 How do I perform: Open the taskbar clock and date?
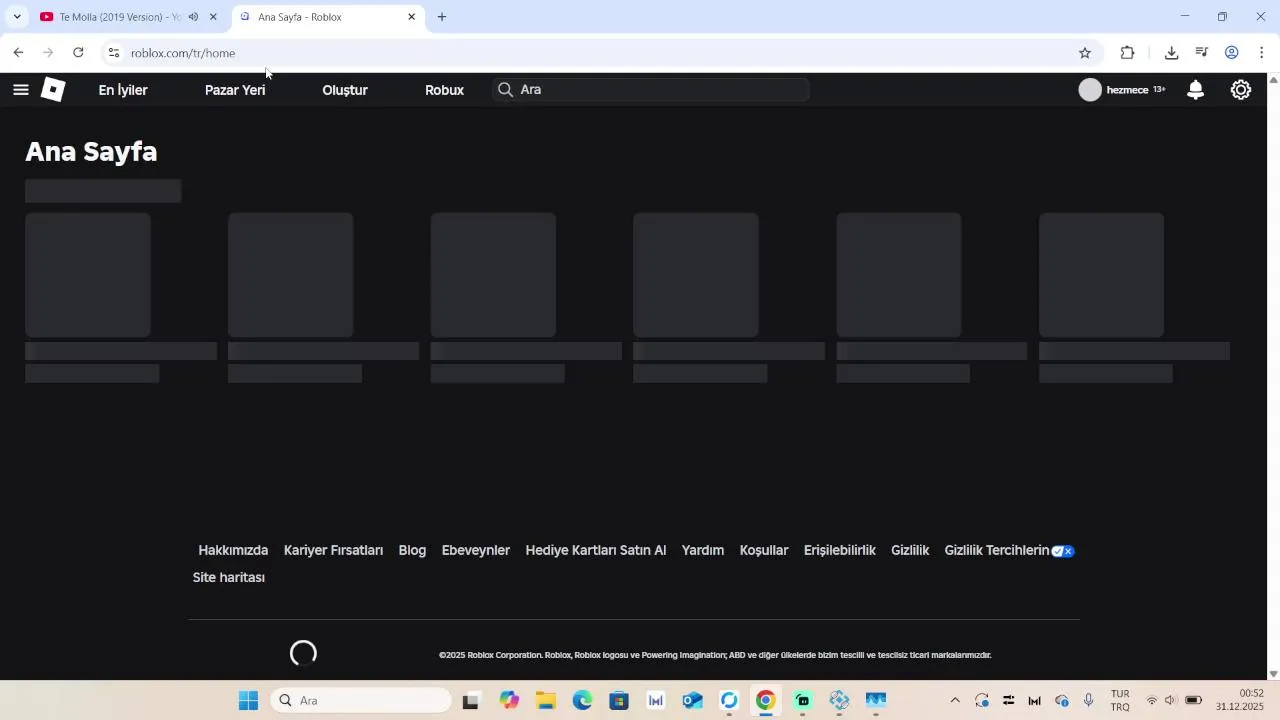(x=1240, y=701)
